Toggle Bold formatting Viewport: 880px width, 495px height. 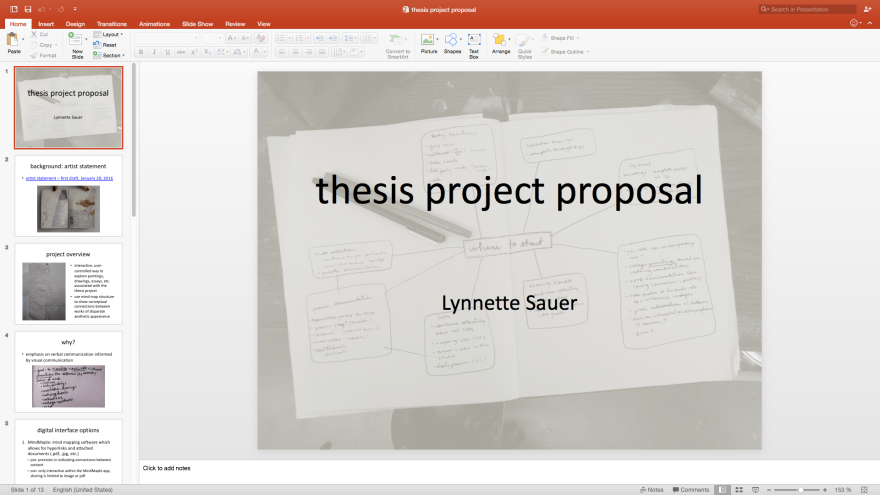pyautogui.click(x=141, y=52)
